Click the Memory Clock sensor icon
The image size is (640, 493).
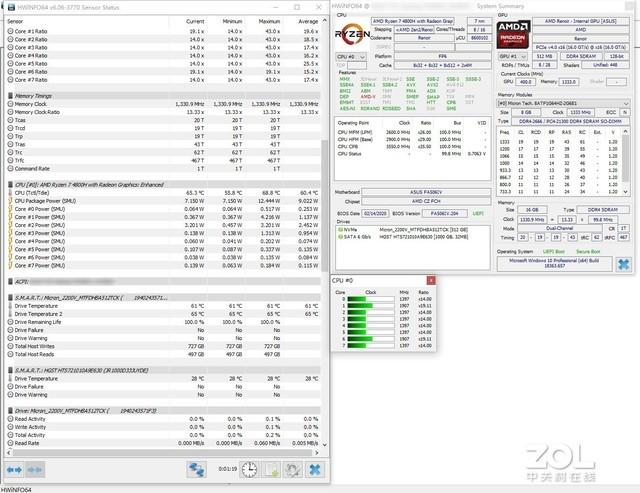11,104
